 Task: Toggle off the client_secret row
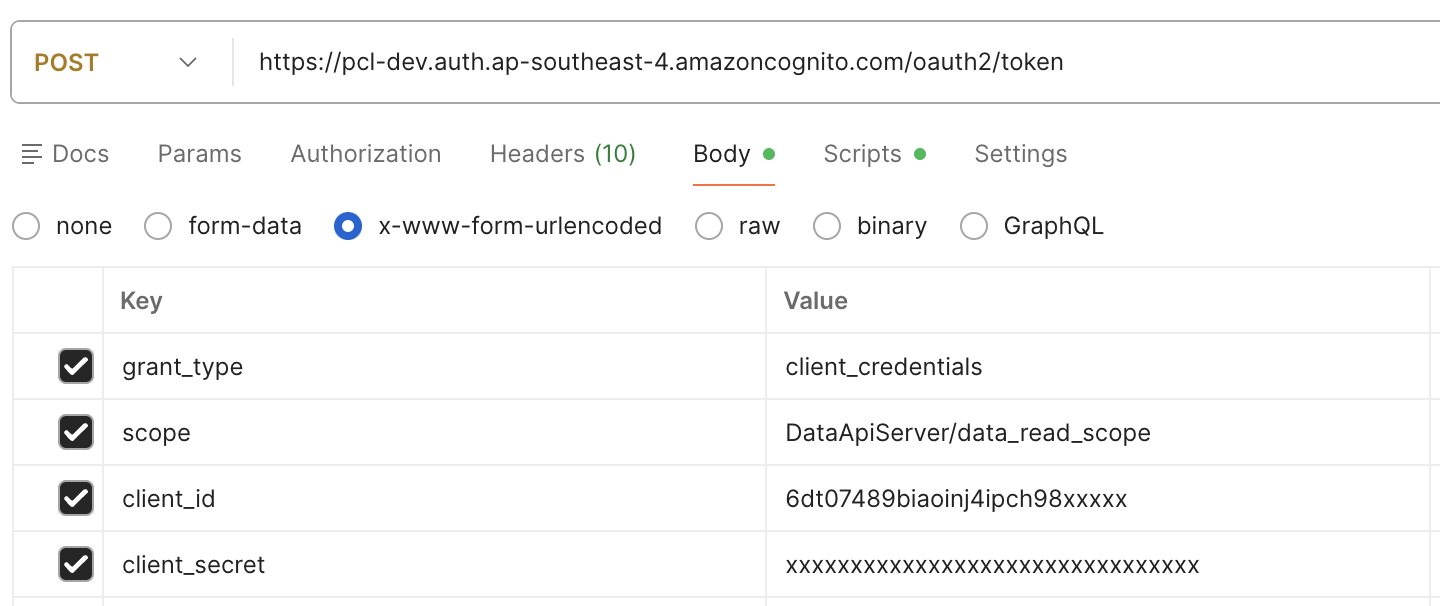[76, 564]
